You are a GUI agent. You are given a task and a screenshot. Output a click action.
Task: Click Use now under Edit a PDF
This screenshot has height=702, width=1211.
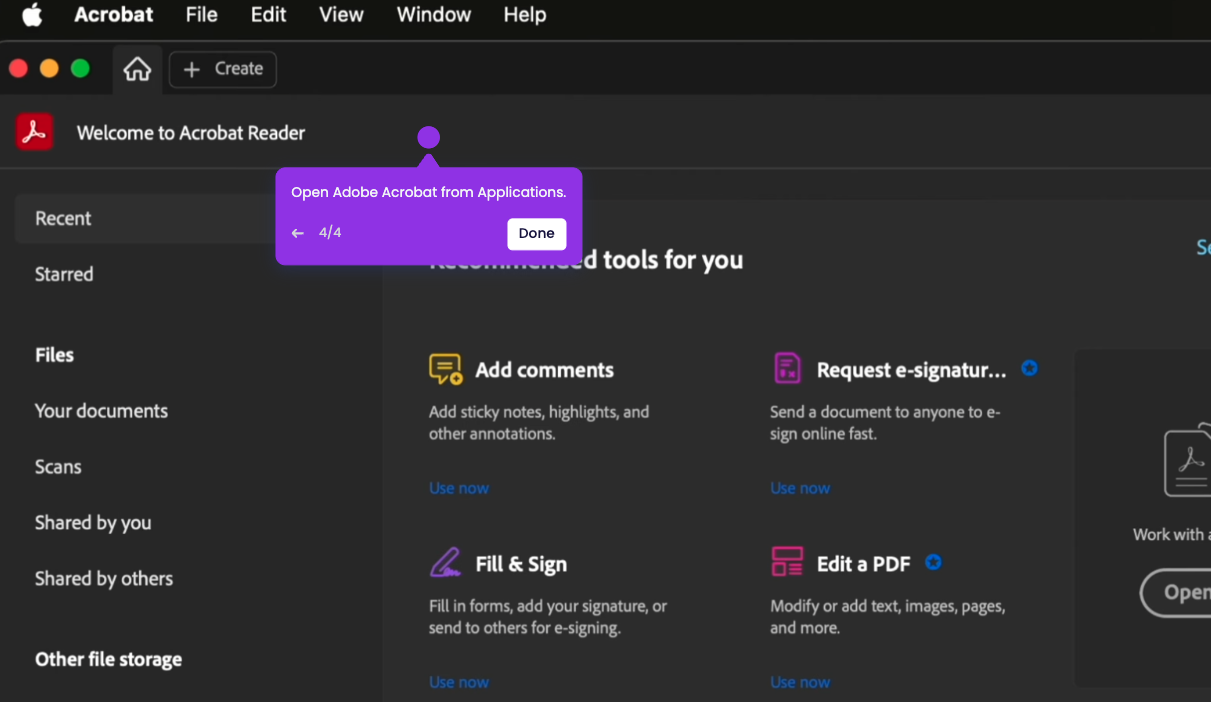coord(800,682)
